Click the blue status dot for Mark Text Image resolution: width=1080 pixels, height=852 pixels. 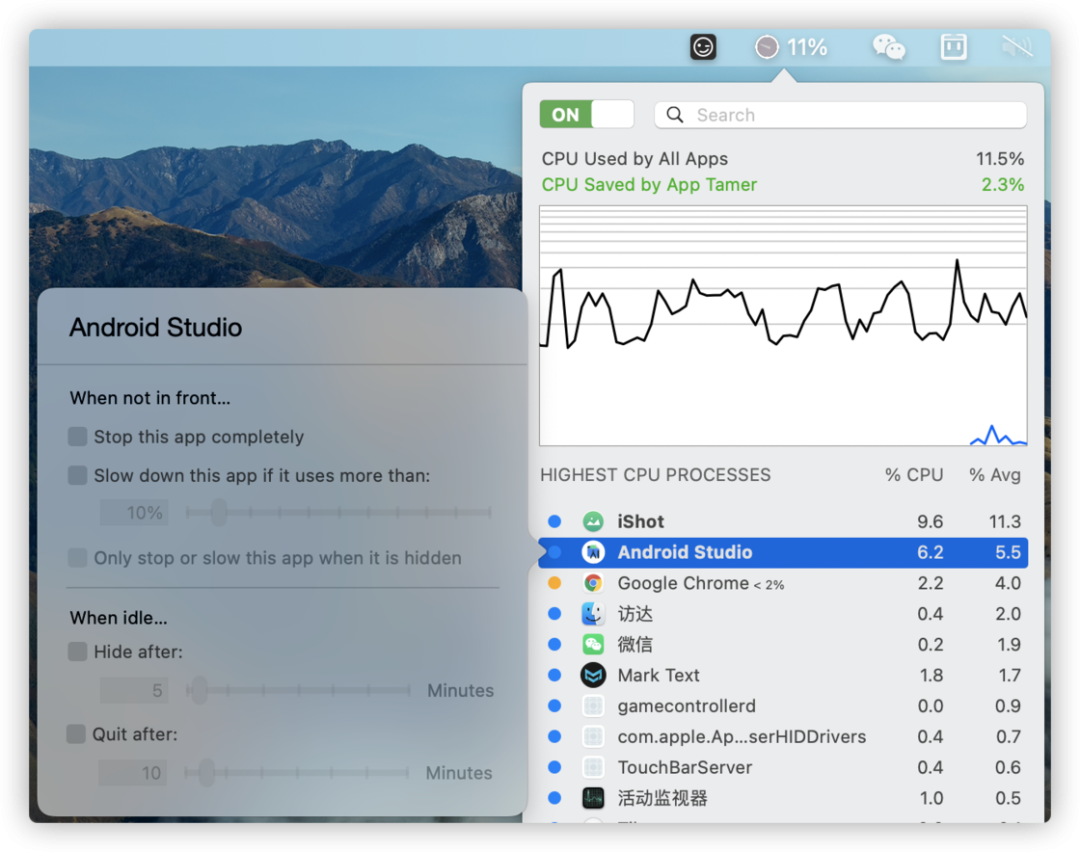pos(554,675)
